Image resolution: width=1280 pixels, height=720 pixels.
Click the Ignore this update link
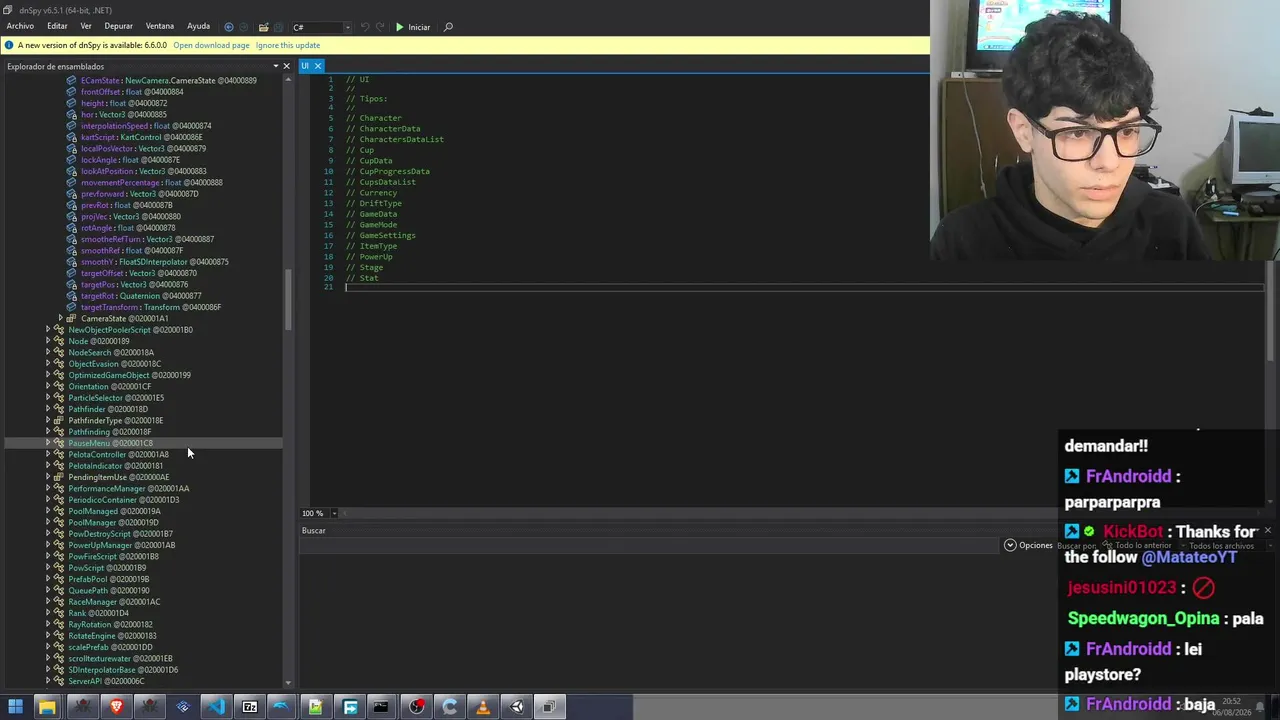[x=288, y=45]
